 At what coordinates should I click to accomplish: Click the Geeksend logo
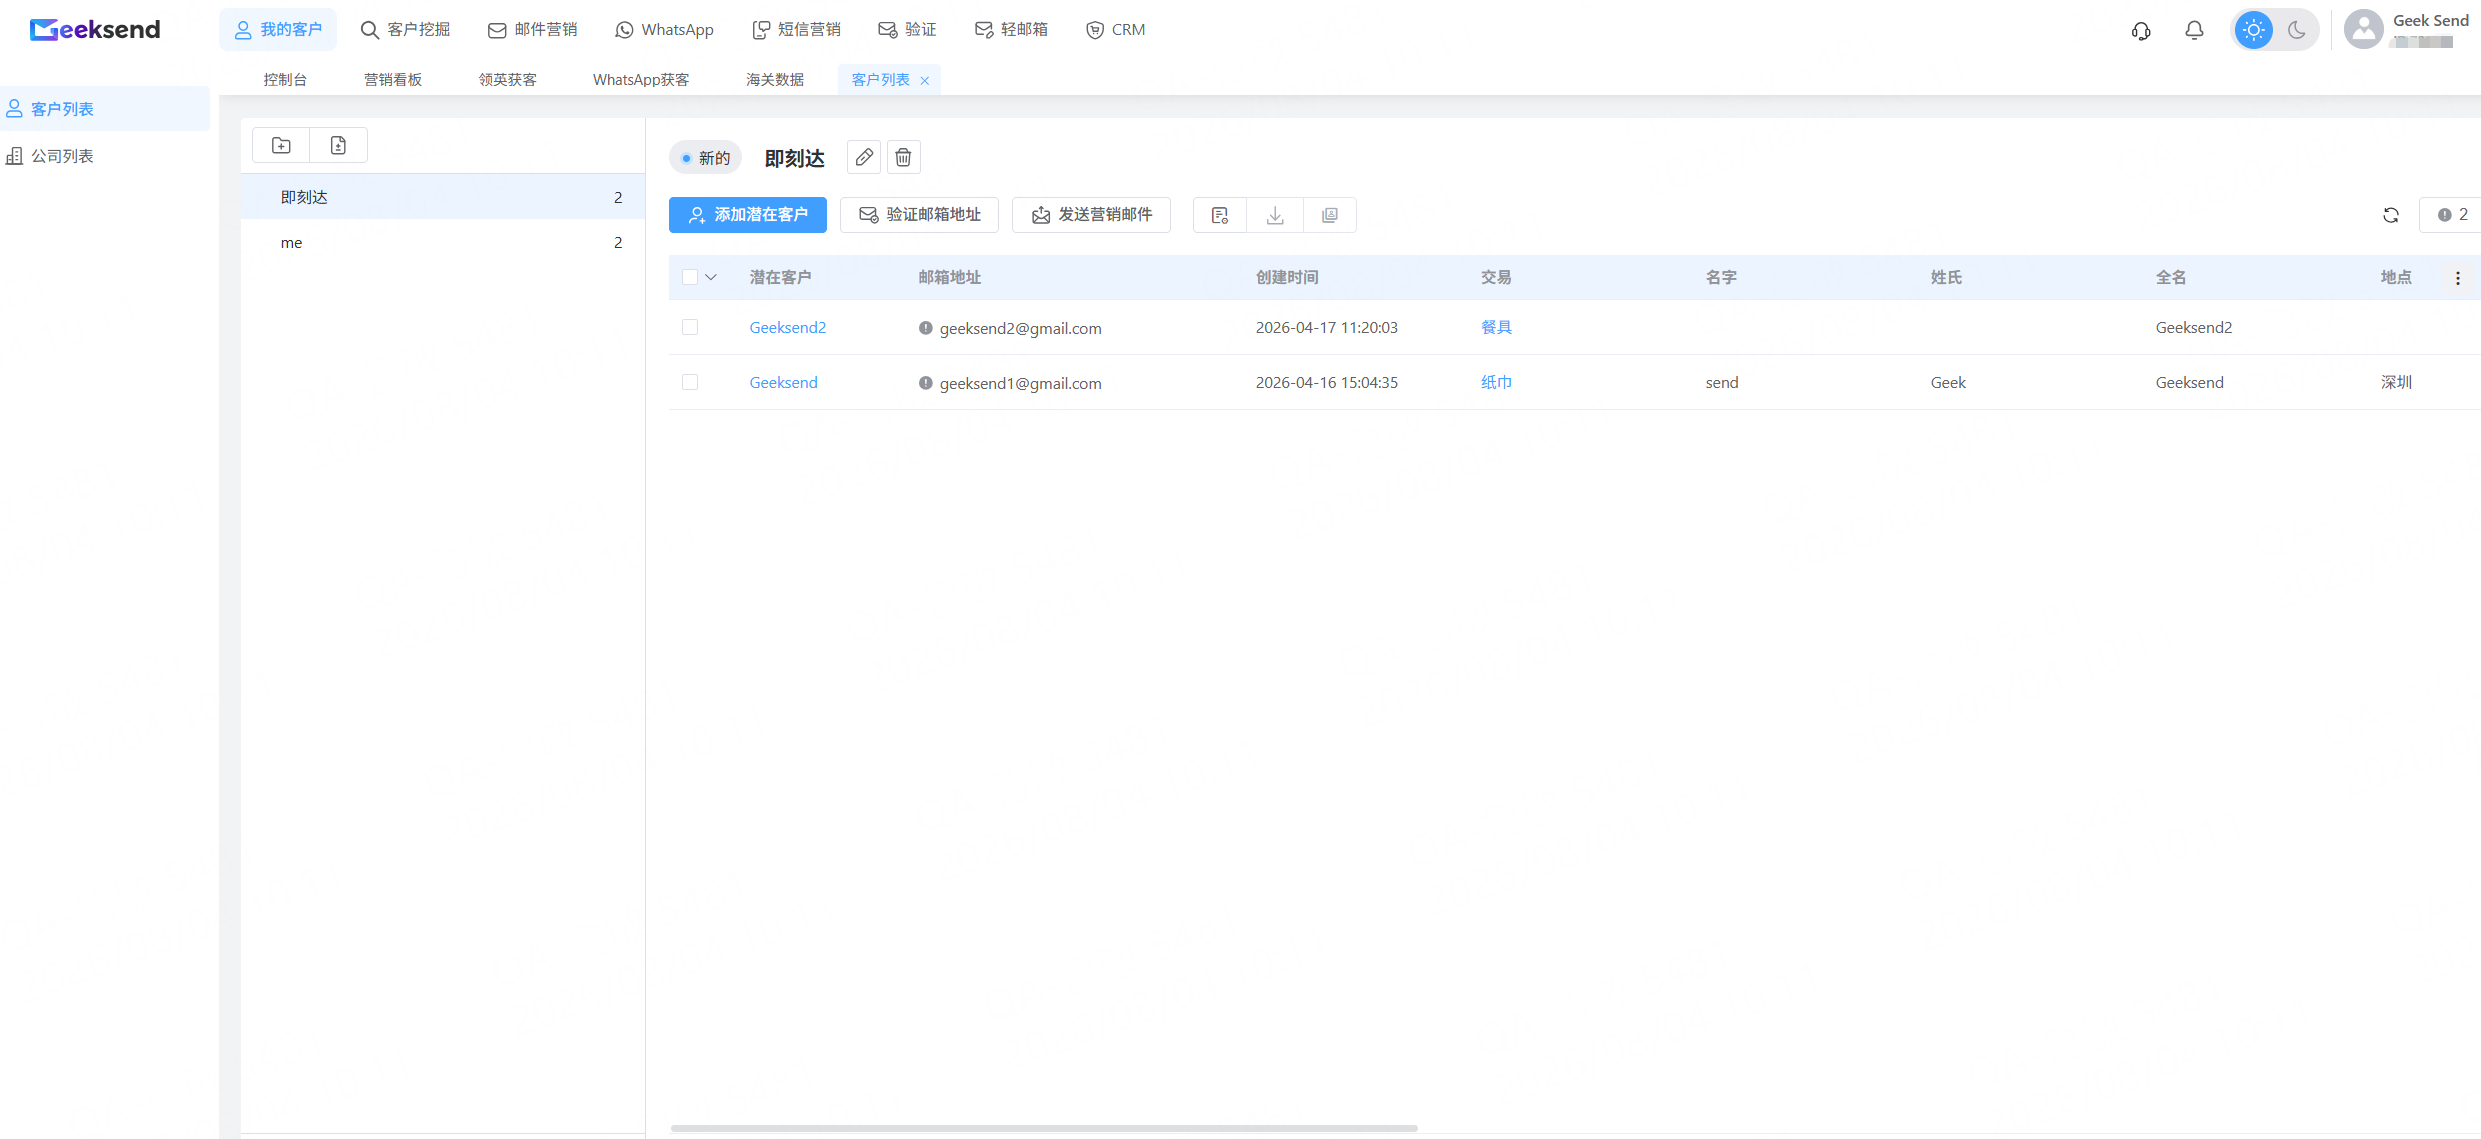pyautogui.click(x=95, y=30)
